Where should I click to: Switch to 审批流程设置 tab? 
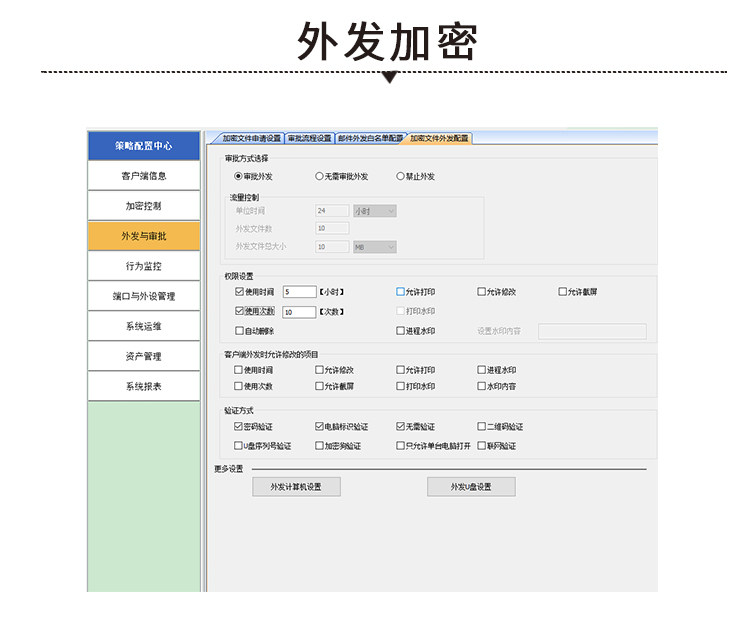click(309, 138)
